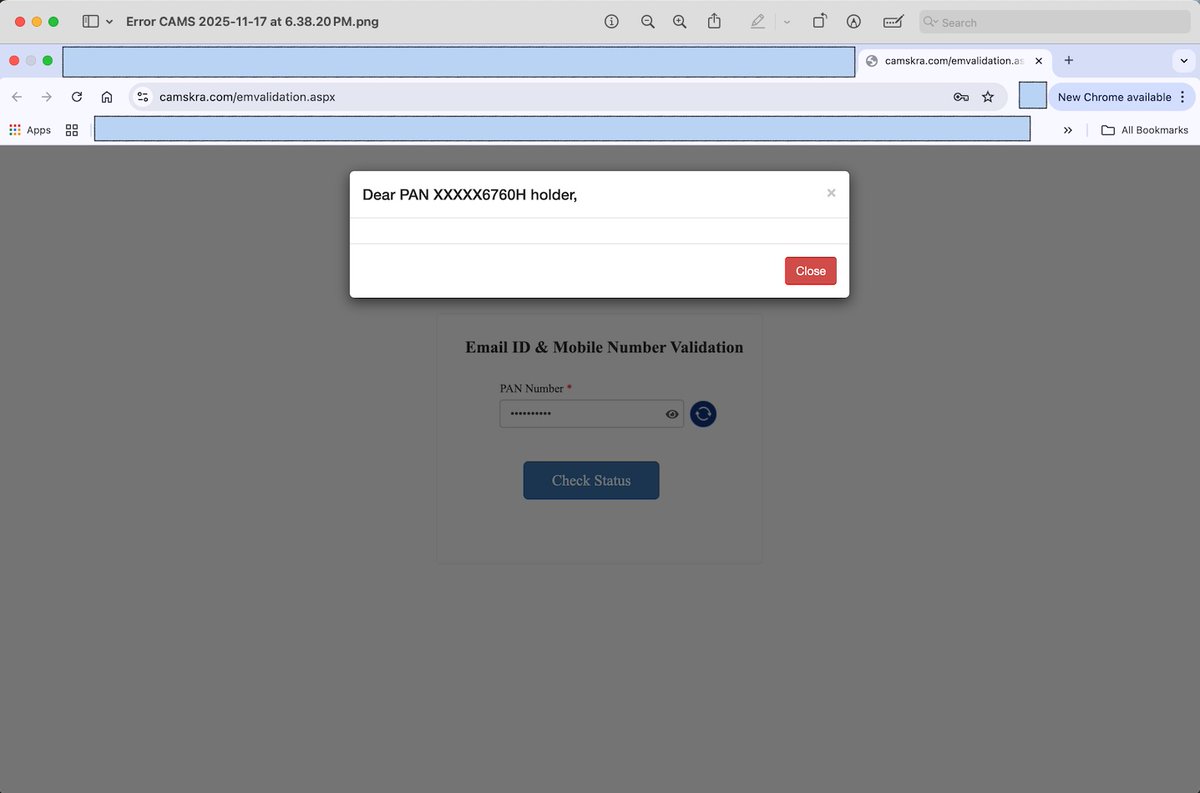Rotate the image in Preview's toolbar
Image resolution: width=1200 pixels, height=793 pixels.
click(821, 21)
